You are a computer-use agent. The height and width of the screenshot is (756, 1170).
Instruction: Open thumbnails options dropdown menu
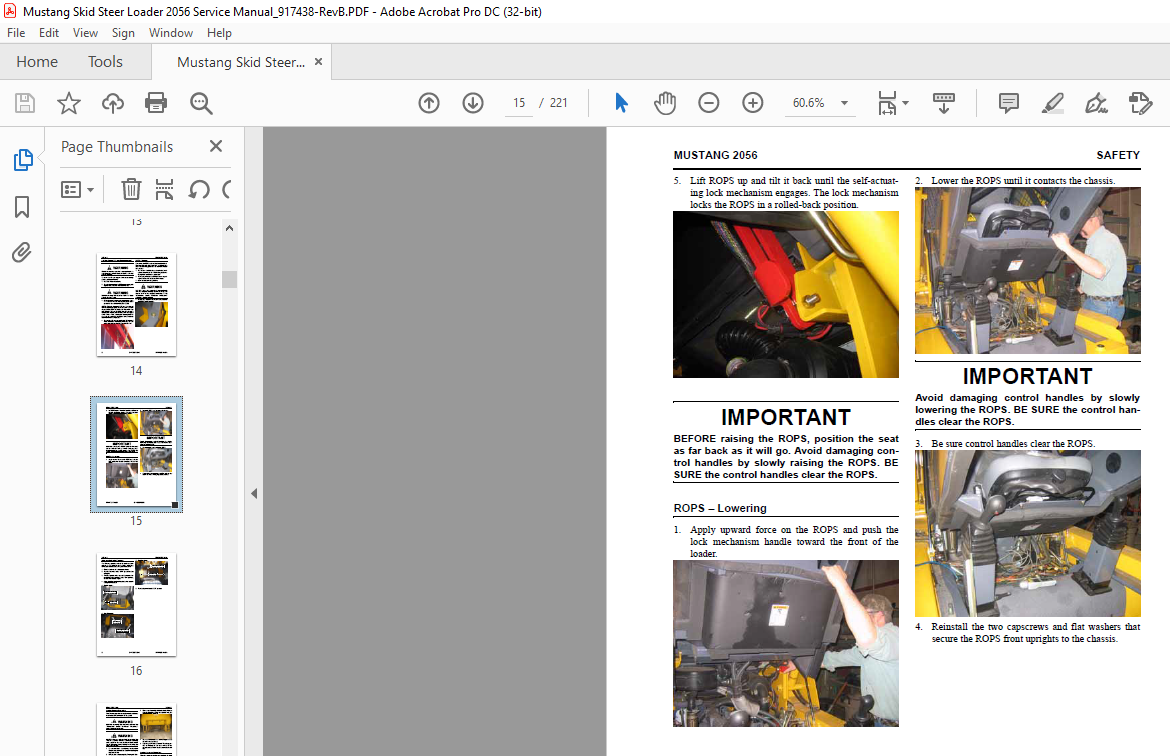[78, 190]
